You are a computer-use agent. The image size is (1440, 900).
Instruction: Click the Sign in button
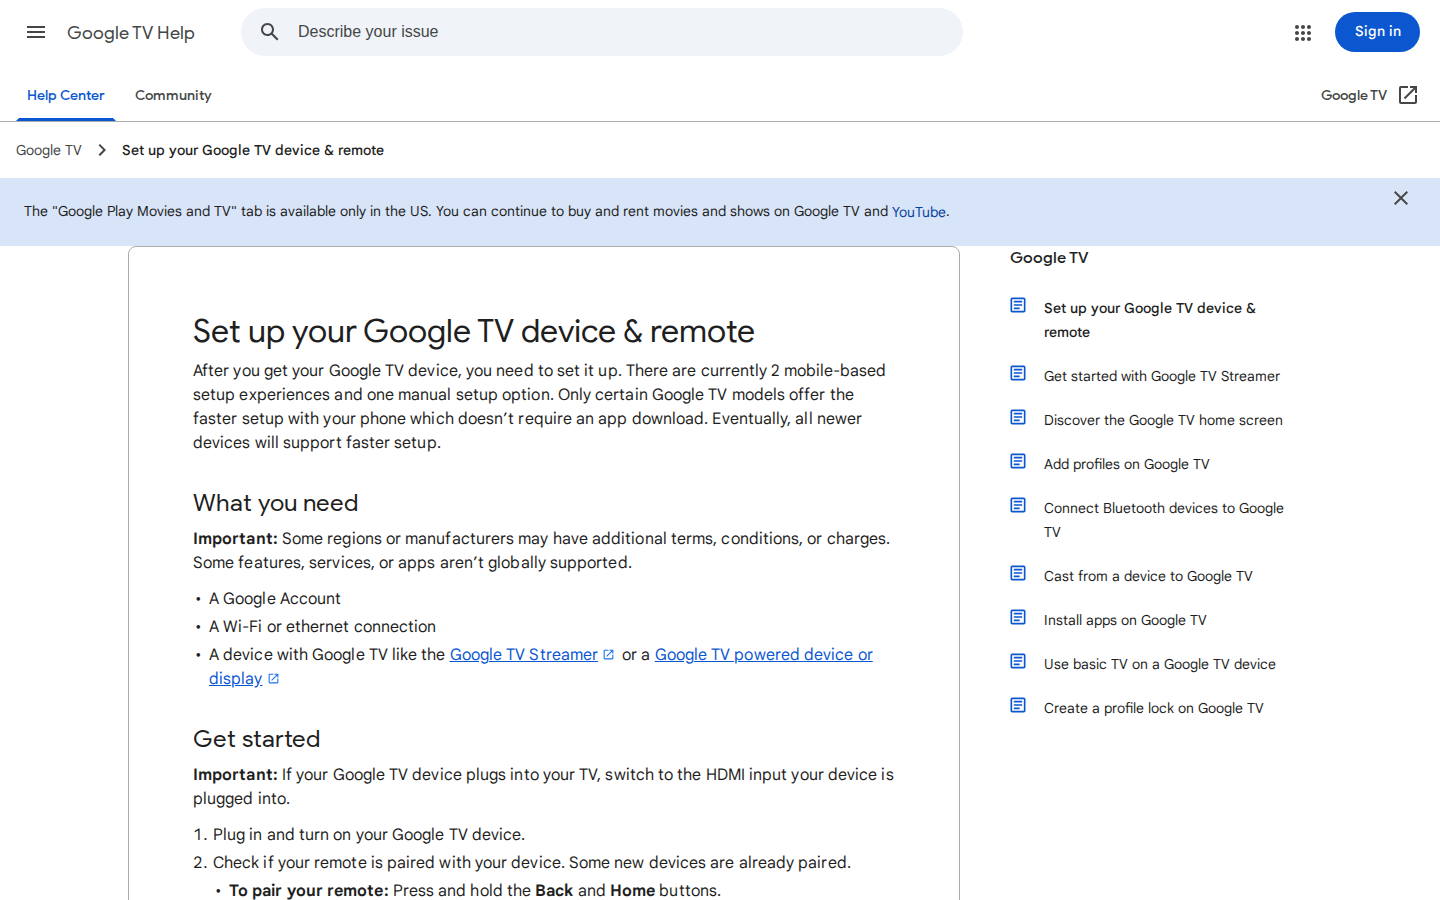[x=1377, y=32]
